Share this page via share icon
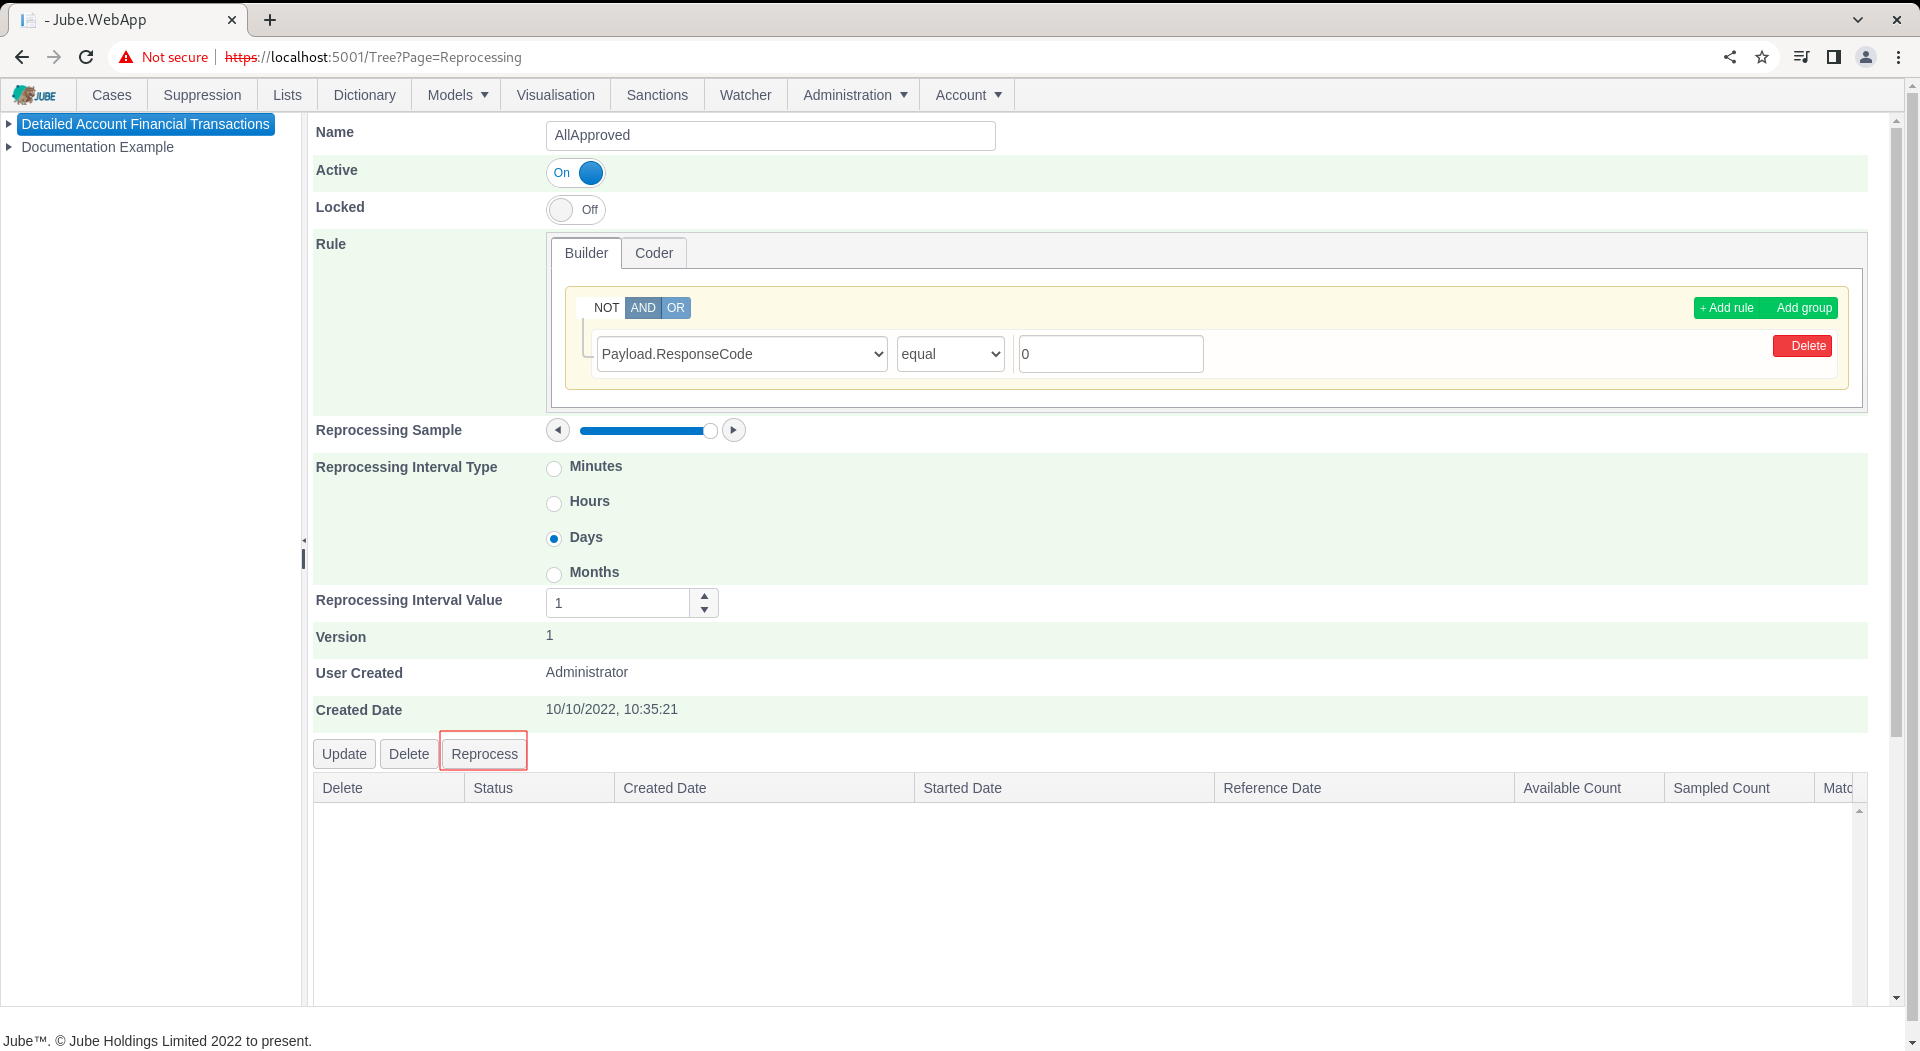This screenshot has height=1051, width=1920. 1730,57
